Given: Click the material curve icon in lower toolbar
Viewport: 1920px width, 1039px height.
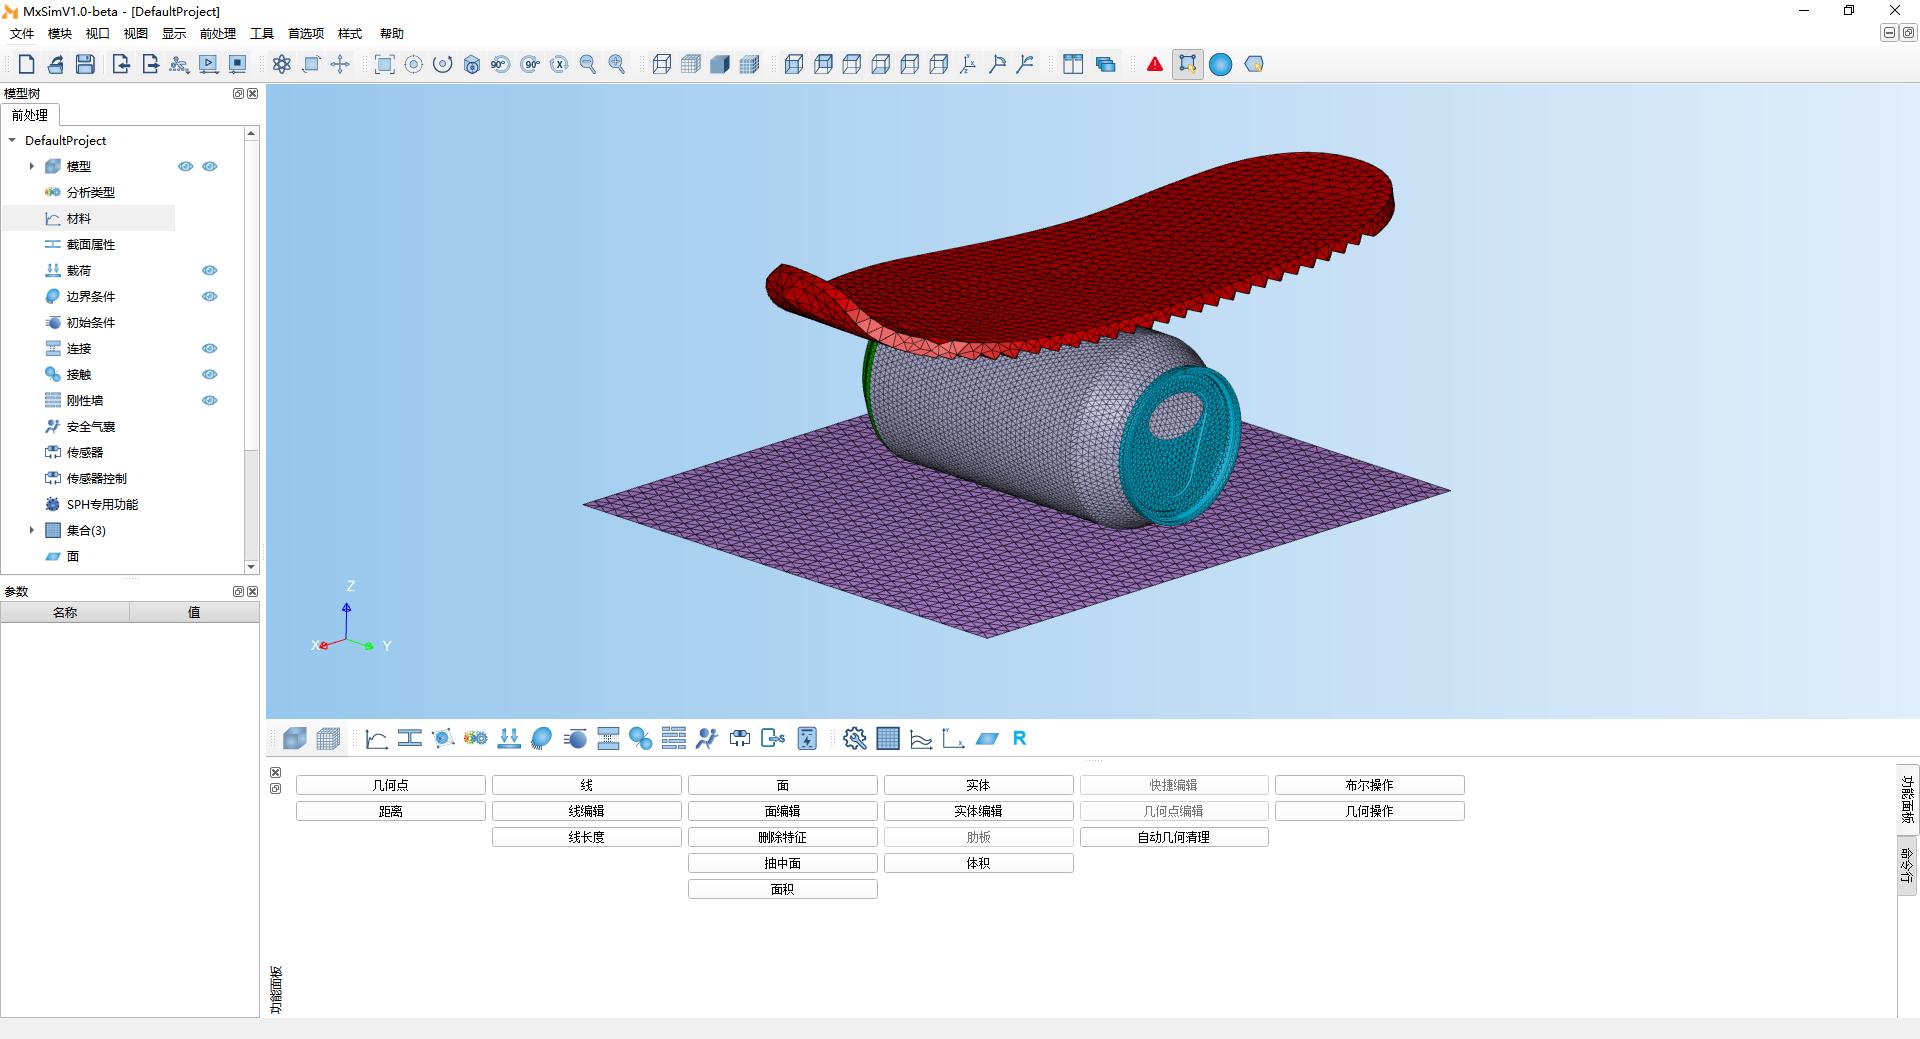Looking at the screenshot, I should click(x=376, y=738).
